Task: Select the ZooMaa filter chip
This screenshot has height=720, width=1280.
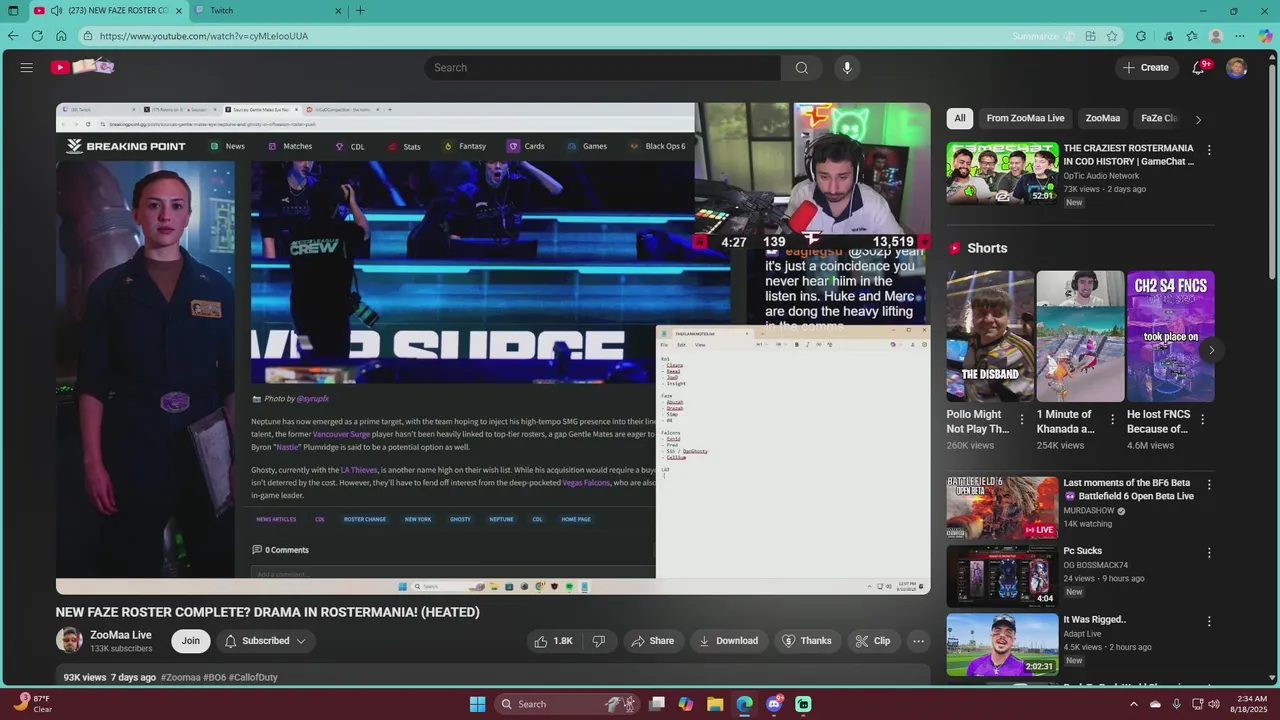Action: 1103,118
